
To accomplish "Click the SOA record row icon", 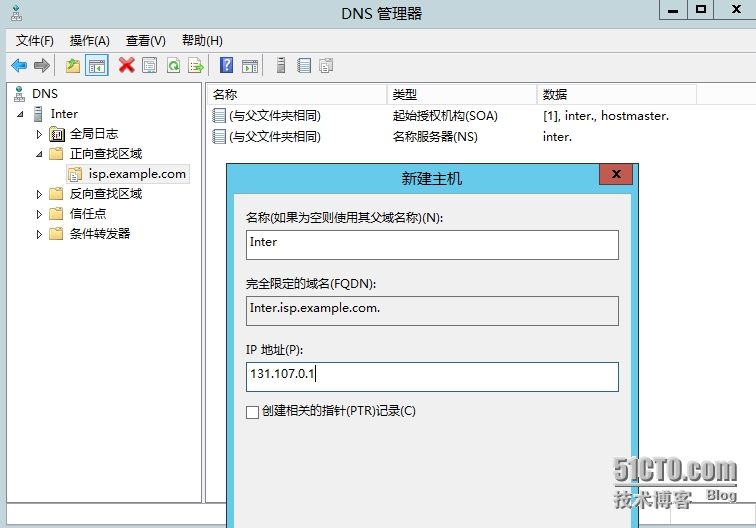I will point(219,116).
